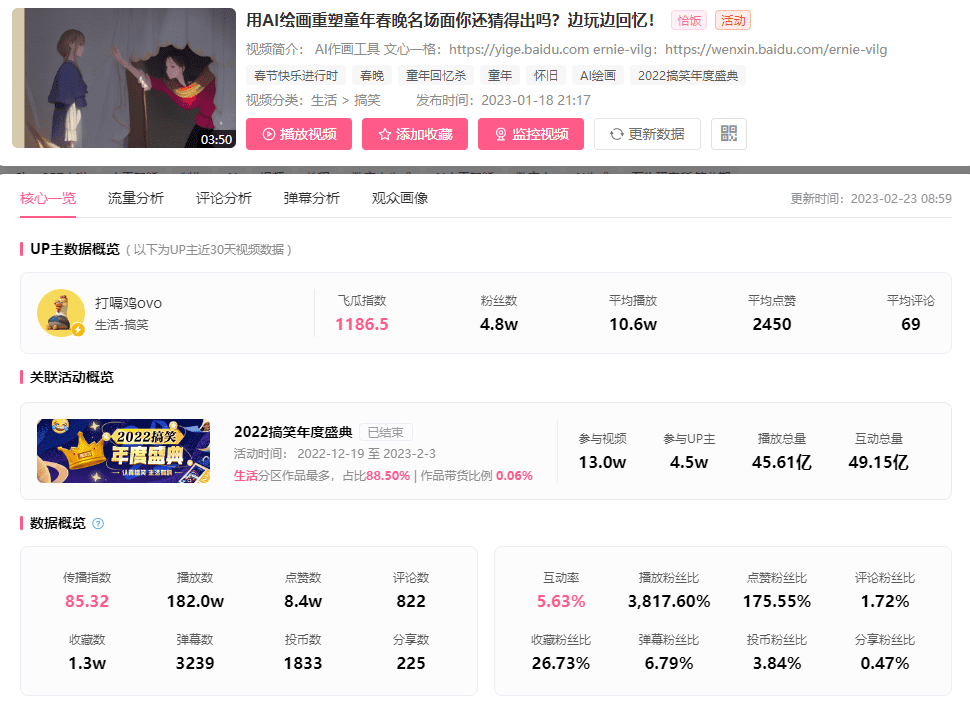Image resolution: width=970 pixels, height=707 pixels.
Task: Click the 监控视频 button
Action: pyautogui.click(x=531, y=134)
